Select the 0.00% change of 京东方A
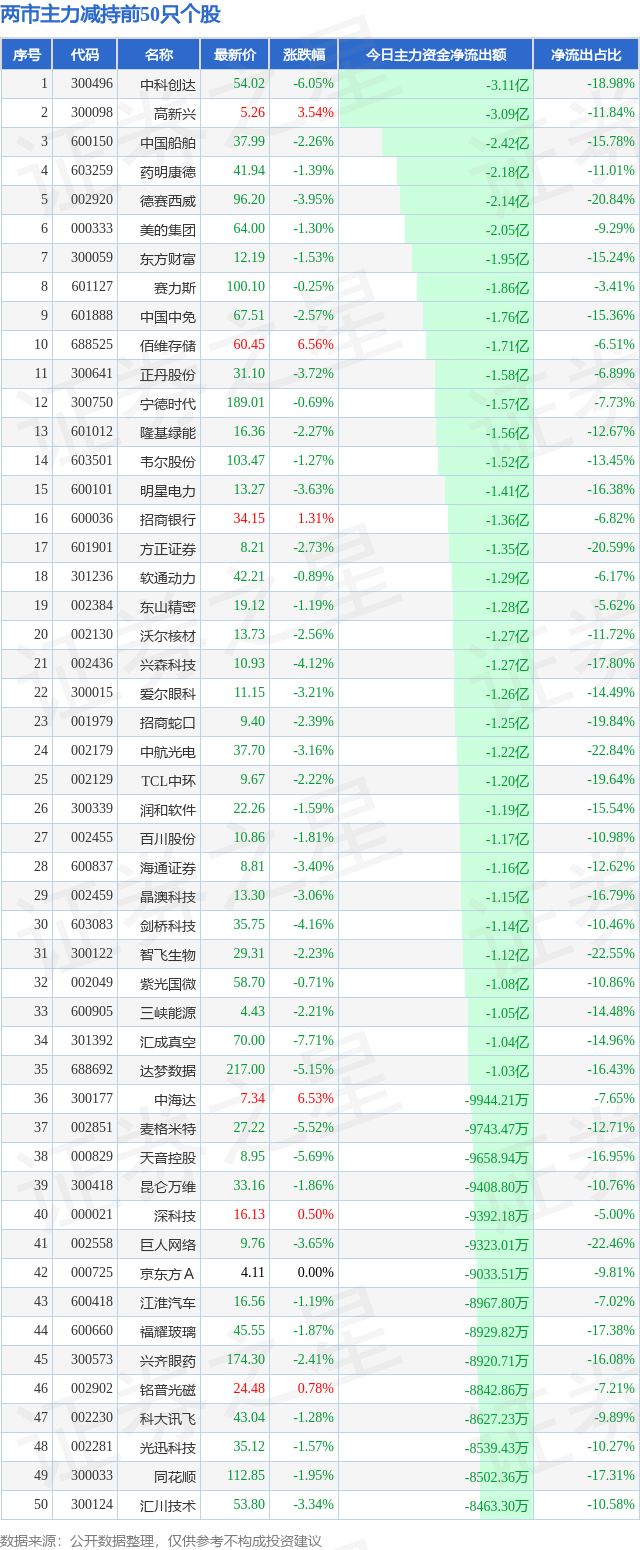This screenshot has width=640, height=1550. [x=315, y=1273]
